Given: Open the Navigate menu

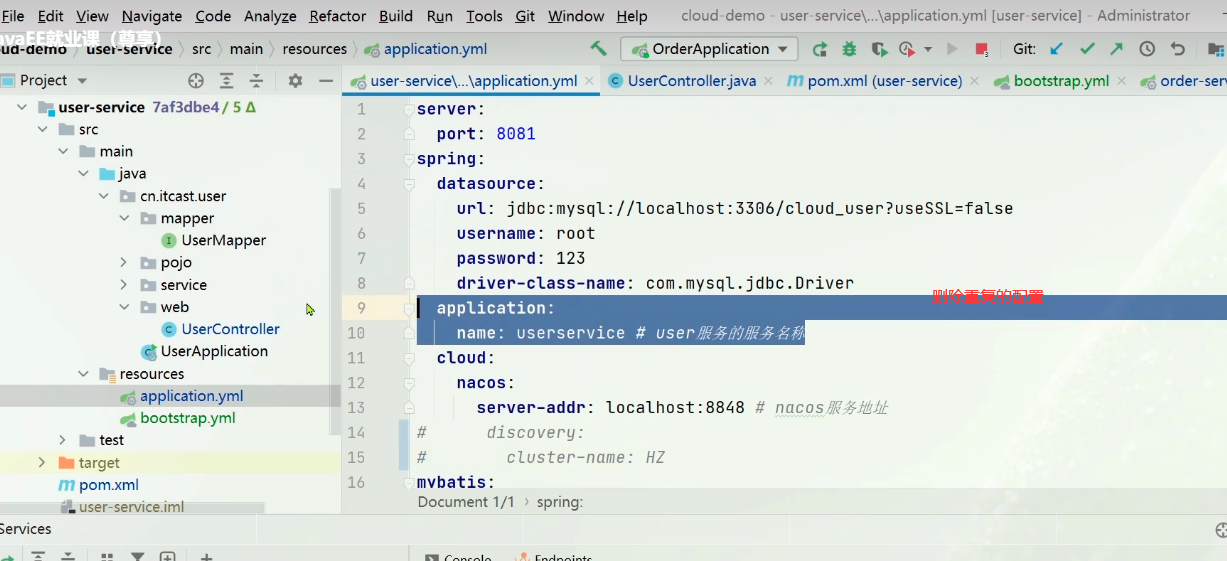Looking at the screenshot, I should pos(152,16).
